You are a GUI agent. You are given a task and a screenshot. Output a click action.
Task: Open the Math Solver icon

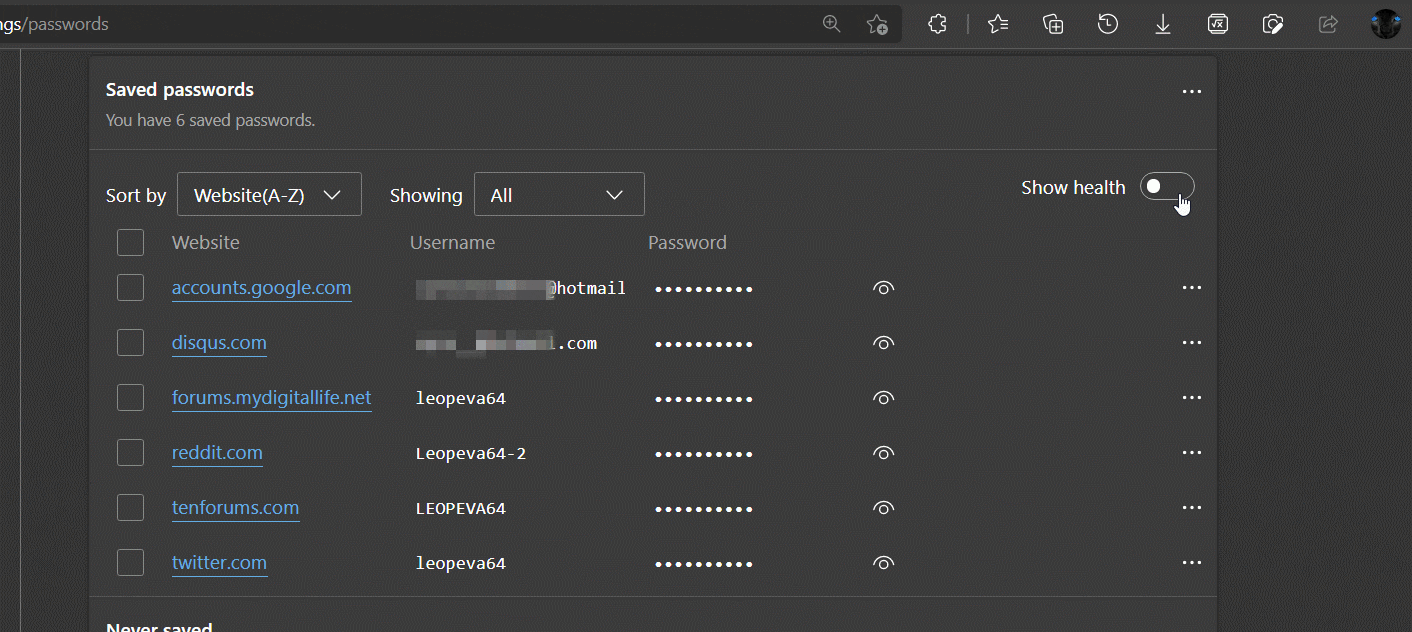(1218, 24)
